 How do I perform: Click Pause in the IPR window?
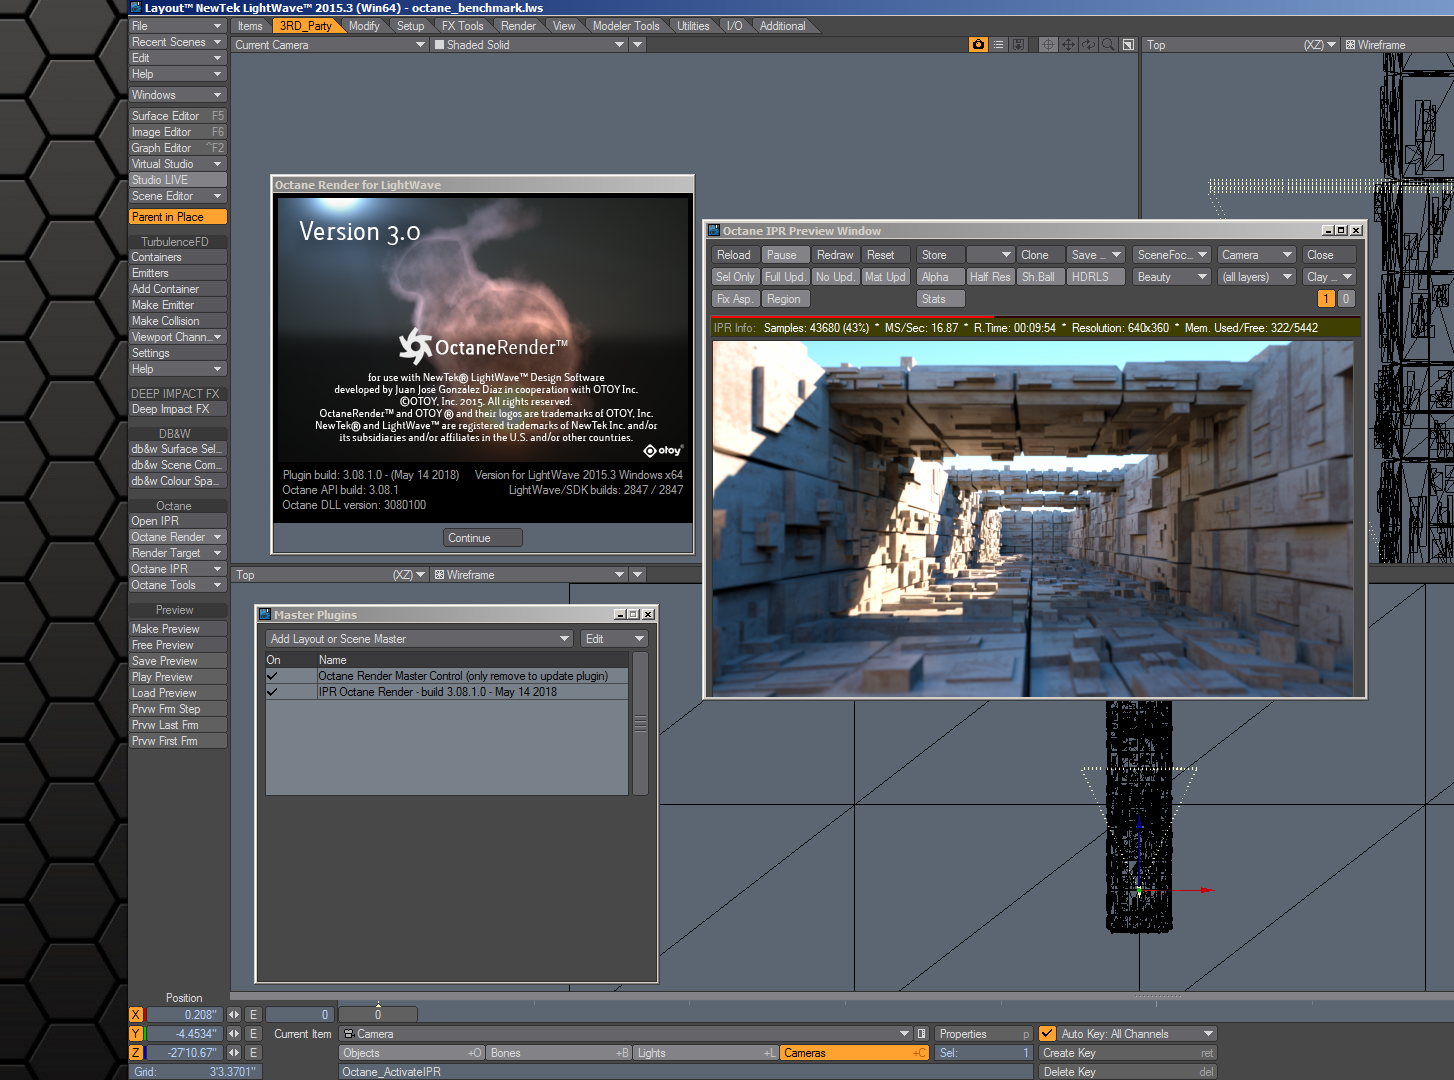click(x=785, y=255)
